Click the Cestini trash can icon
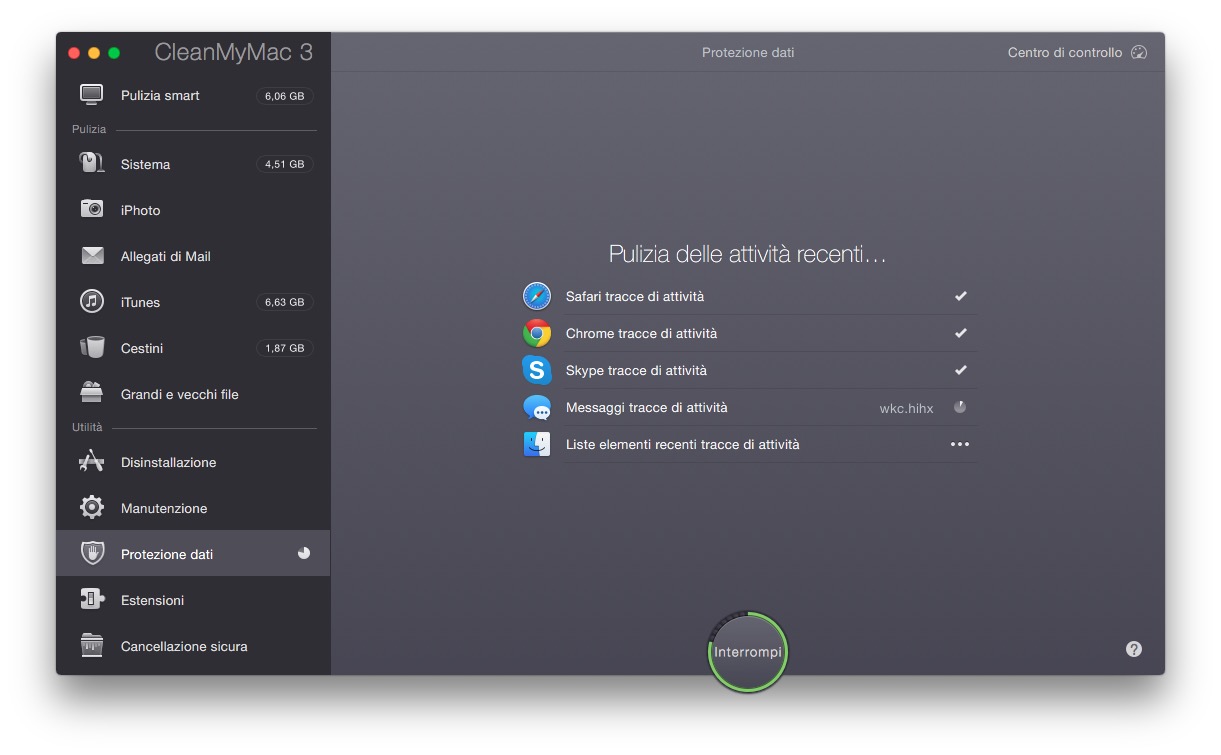This screenshot has width=1221, height=755. pos(92,347)
